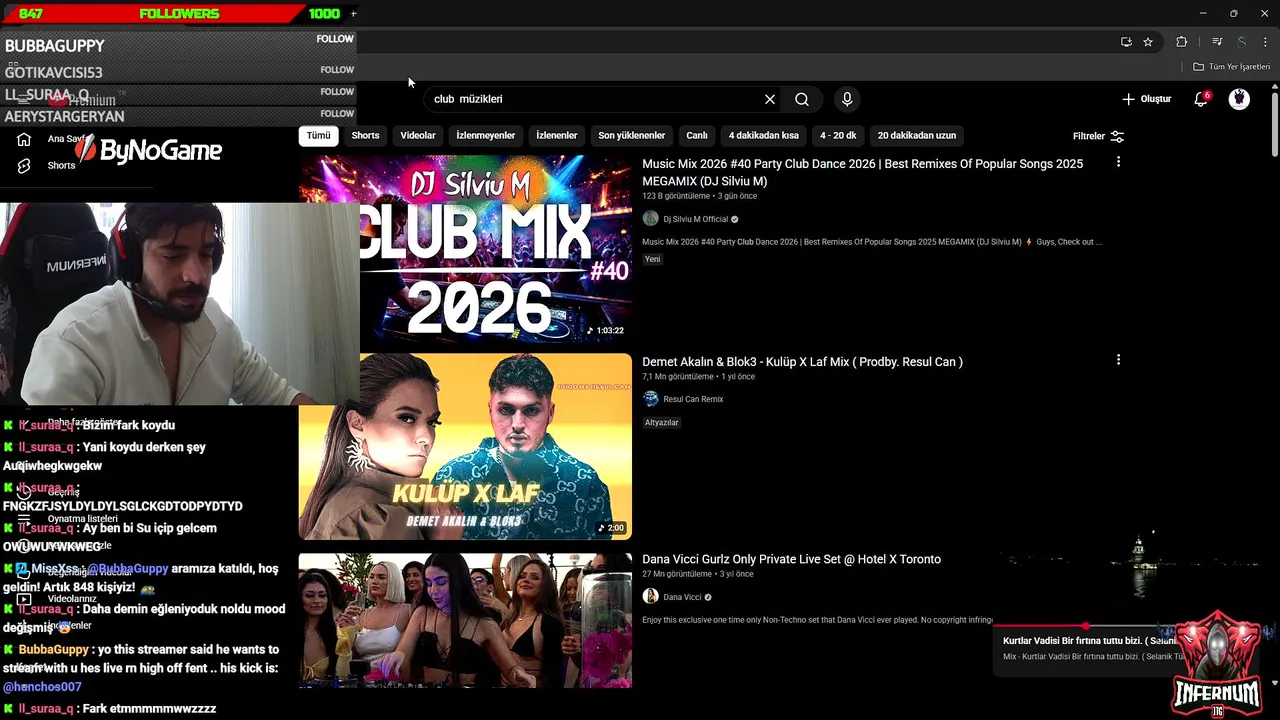This screenshot has height=720, width=1280.
Task: Go to Resul Can Remix channel name
Action: (x=693, y=399)
